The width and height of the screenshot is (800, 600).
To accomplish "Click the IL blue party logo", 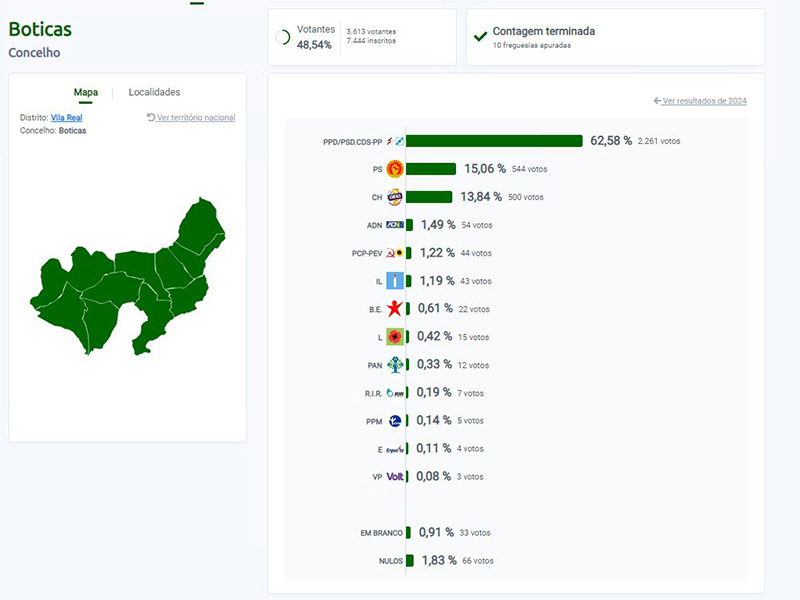I will click(x=395, y=281).
